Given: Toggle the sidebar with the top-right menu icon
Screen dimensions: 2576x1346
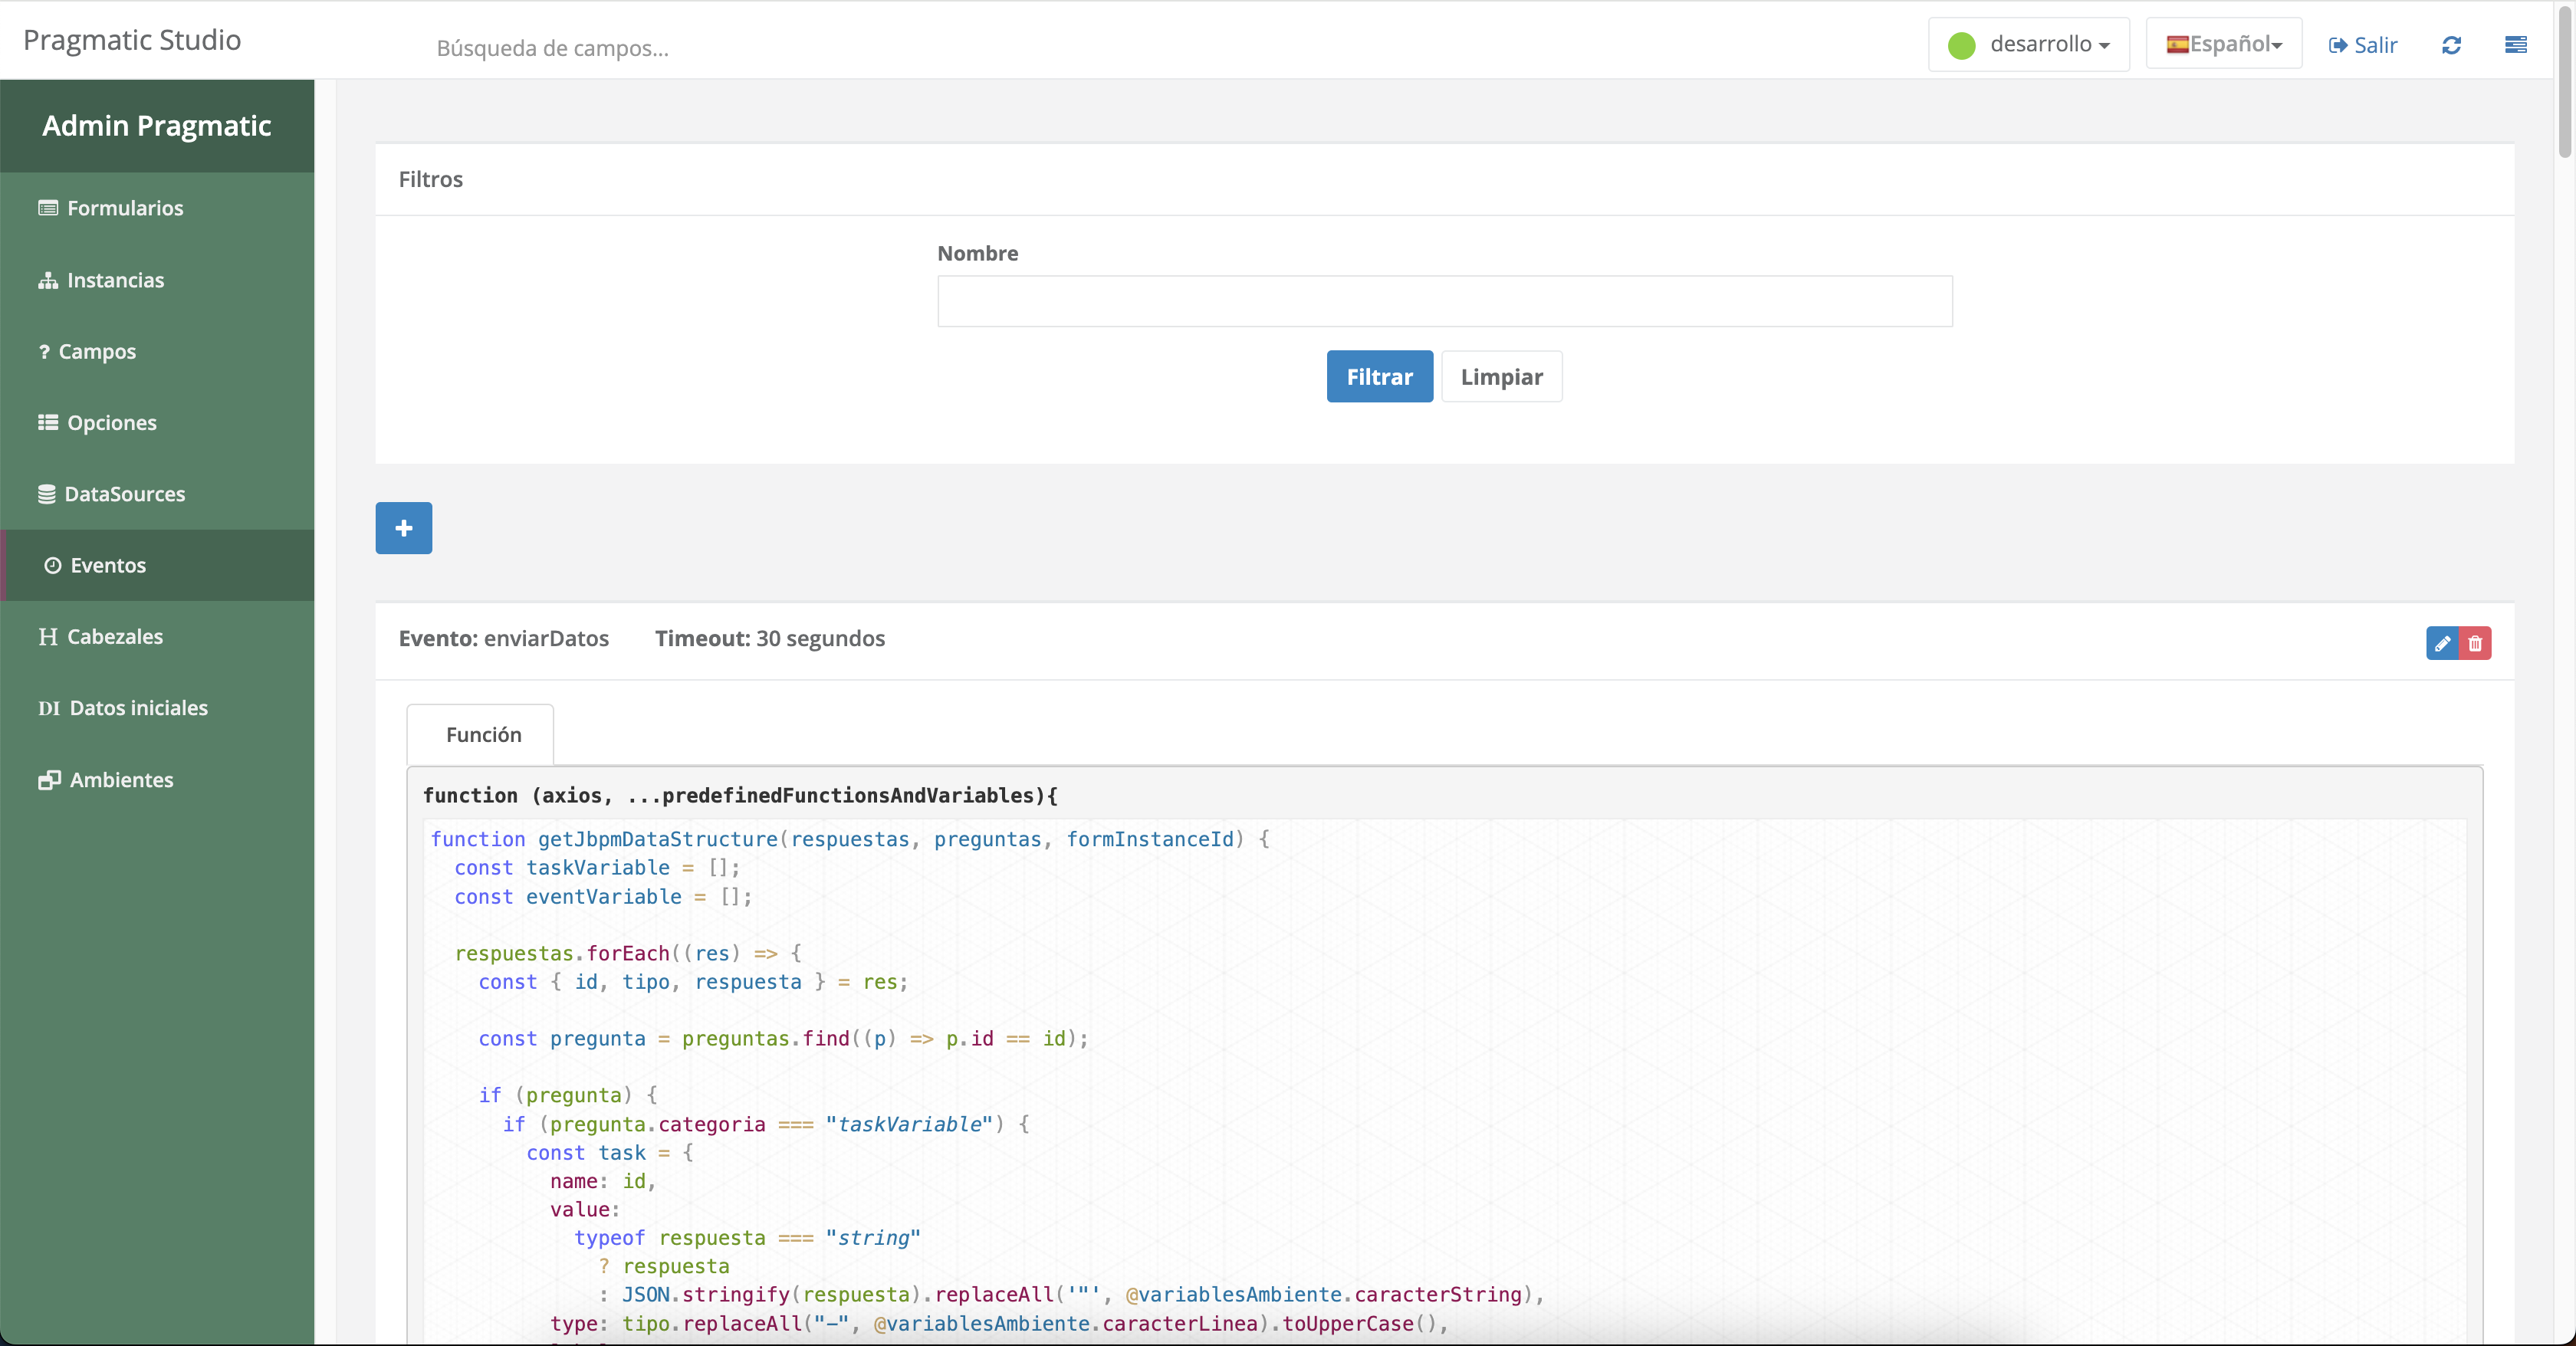Looking at the screenshot, I should (2516, 45).
